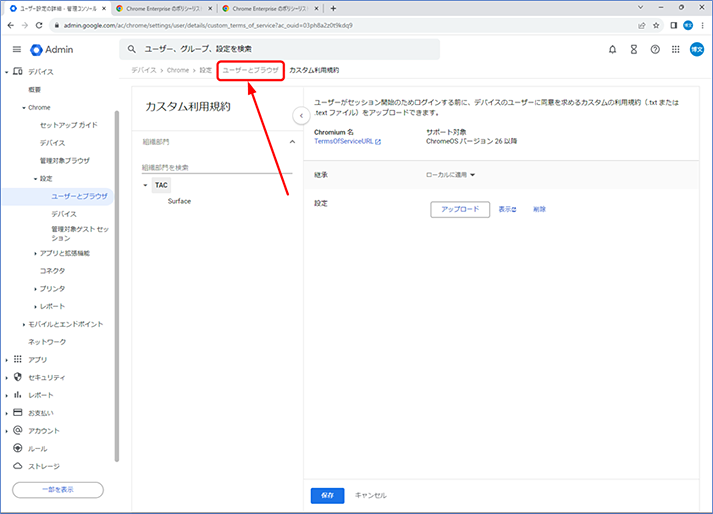
Task: Open the help question mark icon
Action: tap(655, 50)
